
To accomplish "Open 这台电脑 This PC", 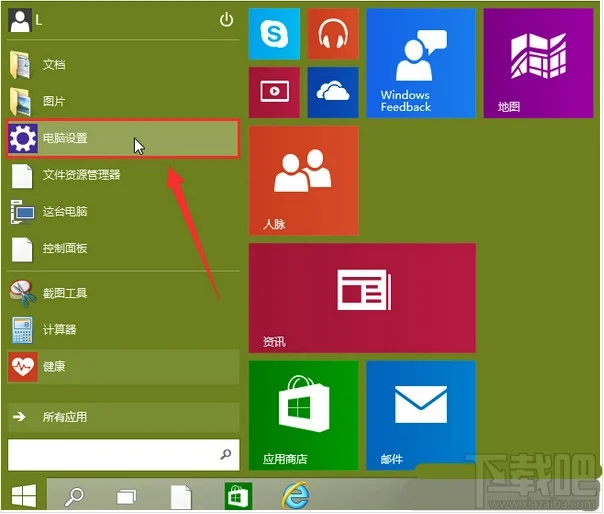I will point(123,212).
